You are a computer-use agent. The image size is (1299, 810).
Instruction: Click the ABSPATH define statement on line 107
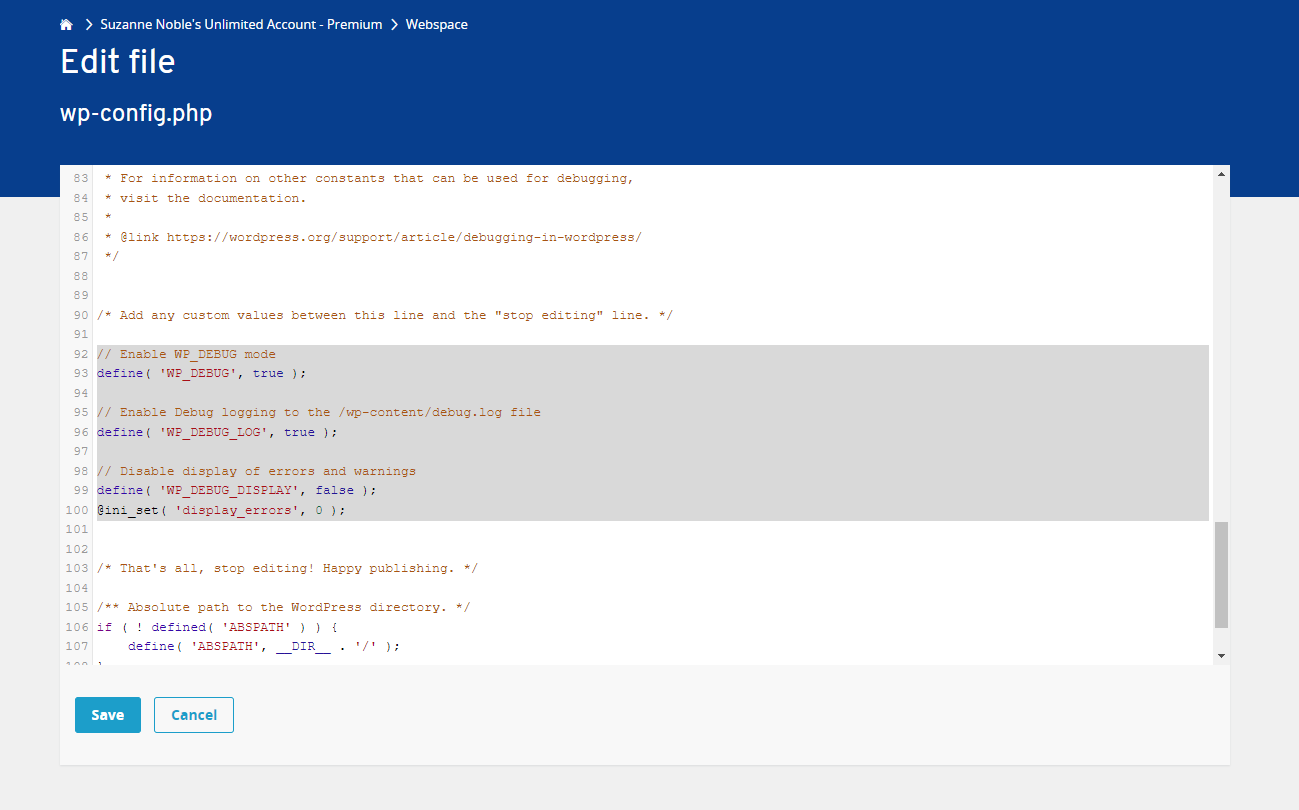263,646
